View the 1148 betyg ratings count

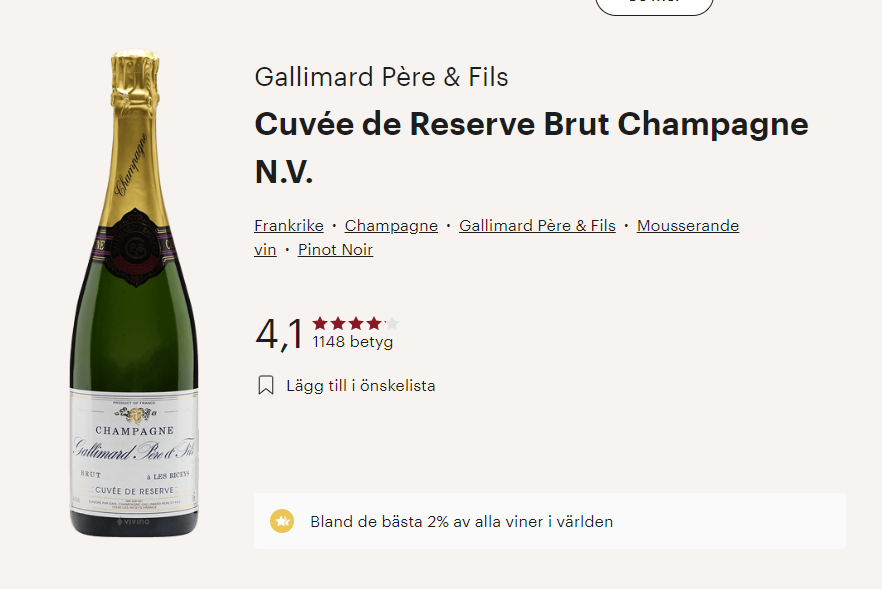point(352,342)
